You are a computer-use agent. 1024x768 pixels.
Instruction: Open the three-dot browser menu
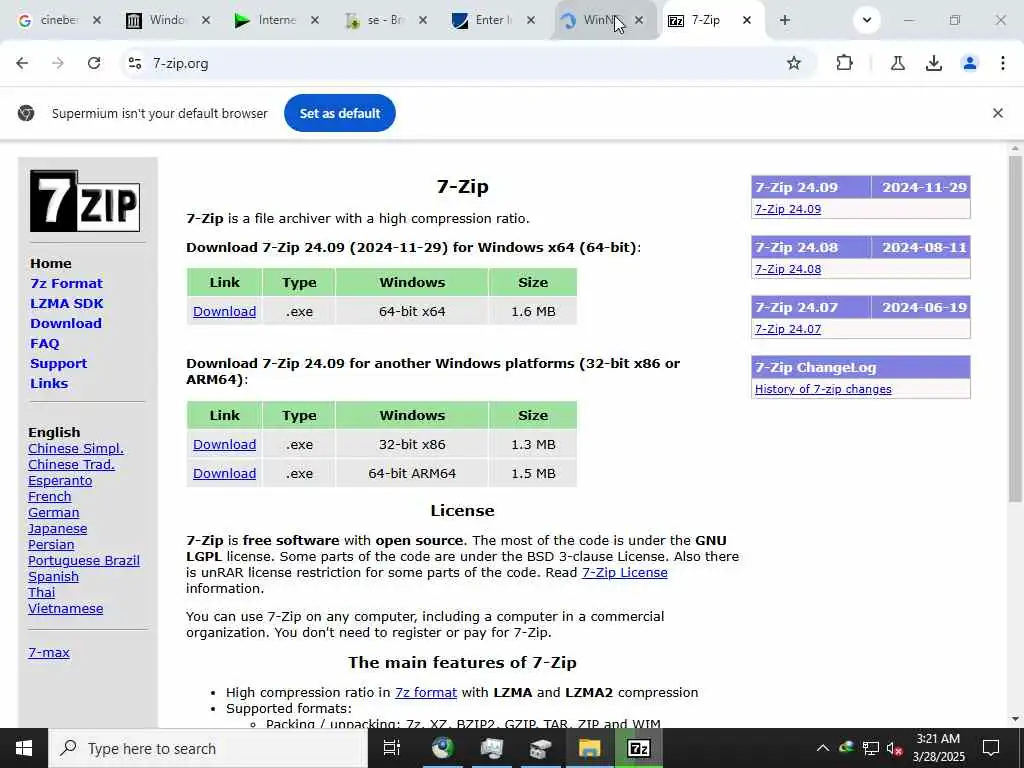pyautogui.click(x=1002, y=63)
